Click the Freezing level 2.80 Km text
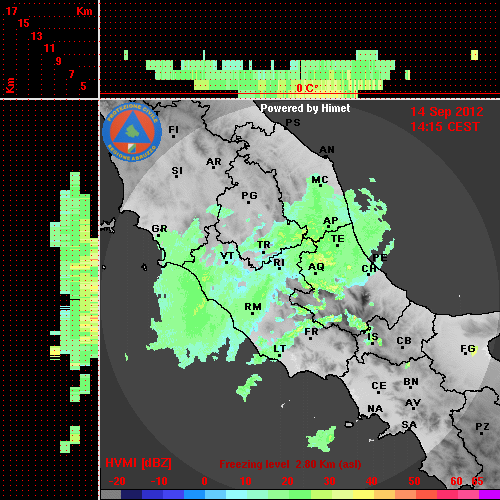The height and width of the screenshot is (500, 500). coord(290,464)
